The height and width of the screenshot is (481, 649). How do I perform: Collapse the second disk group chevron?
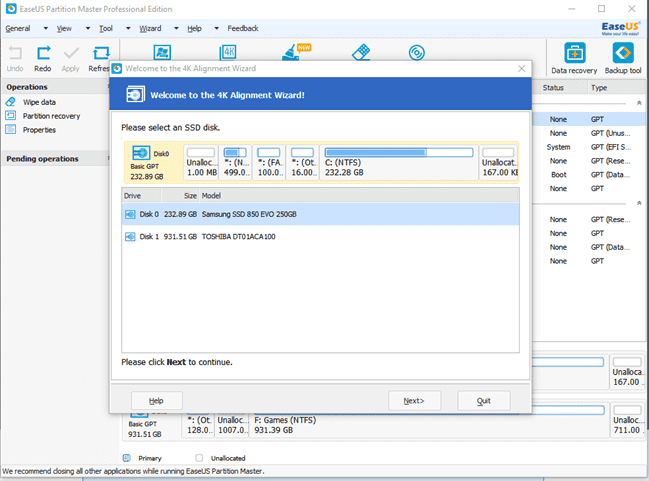coord(639,203)
